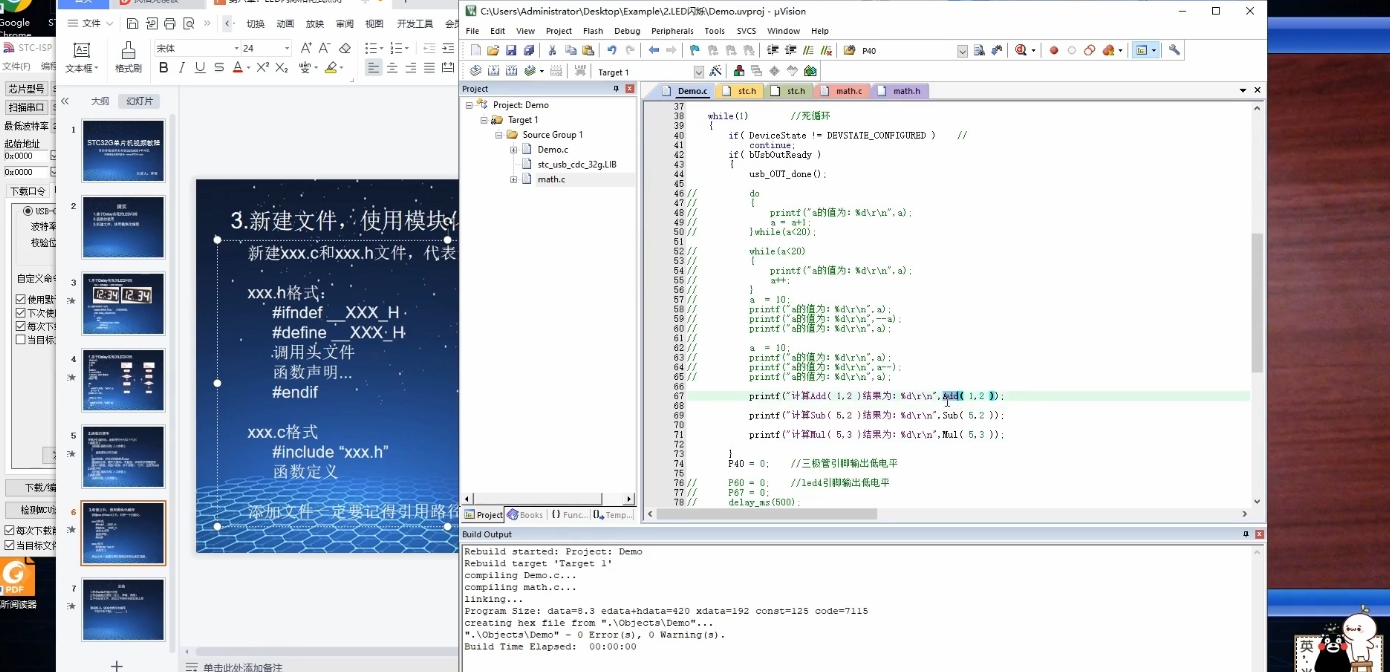Cut selection with the scissors icon
Screen dimensions: 1390x672
pos(552,50)
